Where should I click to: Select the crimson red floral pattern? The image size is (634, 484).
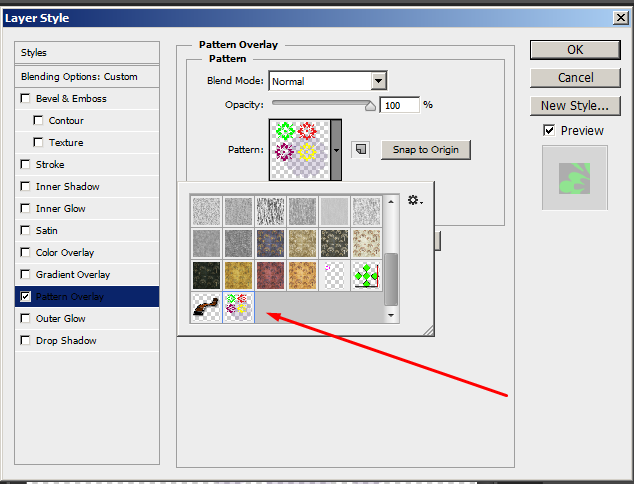pyautogui.click(x=270, y=276)
